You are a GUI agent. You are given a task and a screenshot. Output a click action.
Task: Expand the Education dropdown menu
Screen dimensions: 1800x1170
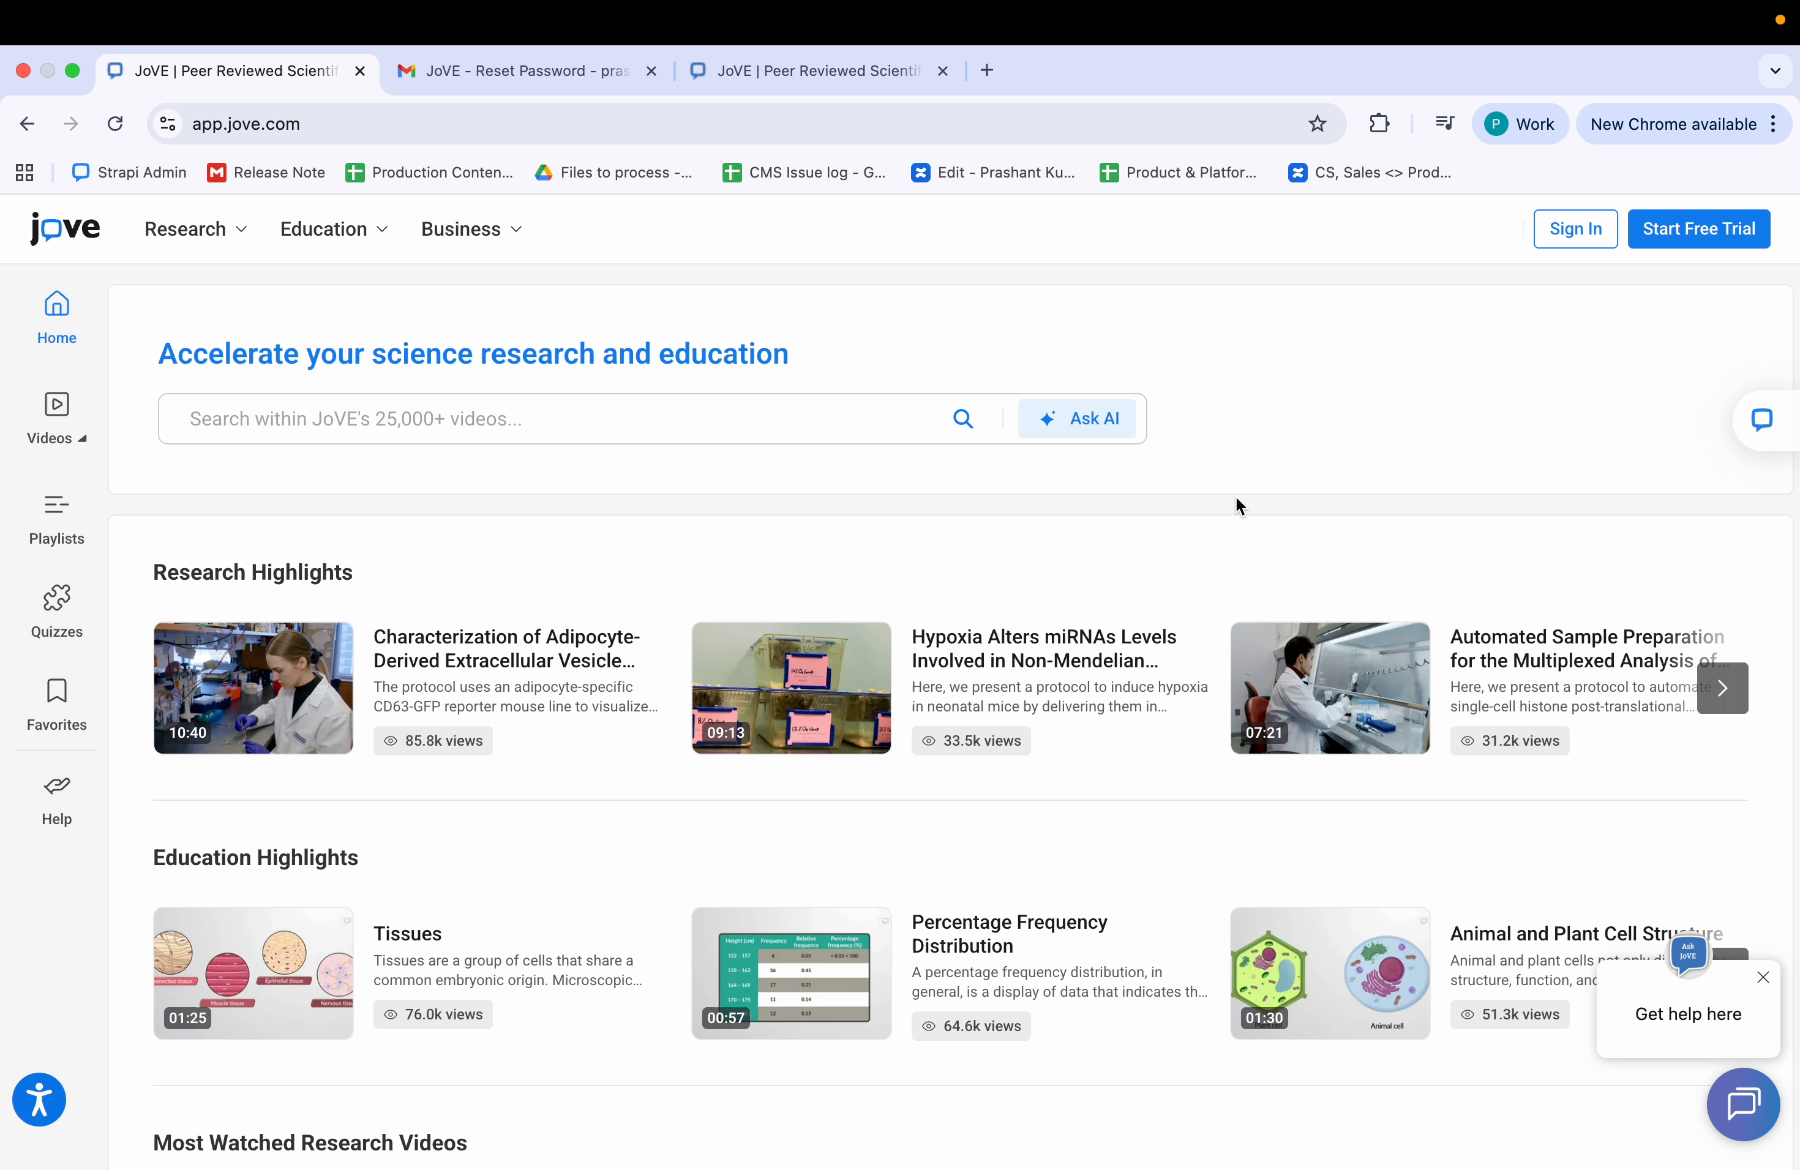334,229
